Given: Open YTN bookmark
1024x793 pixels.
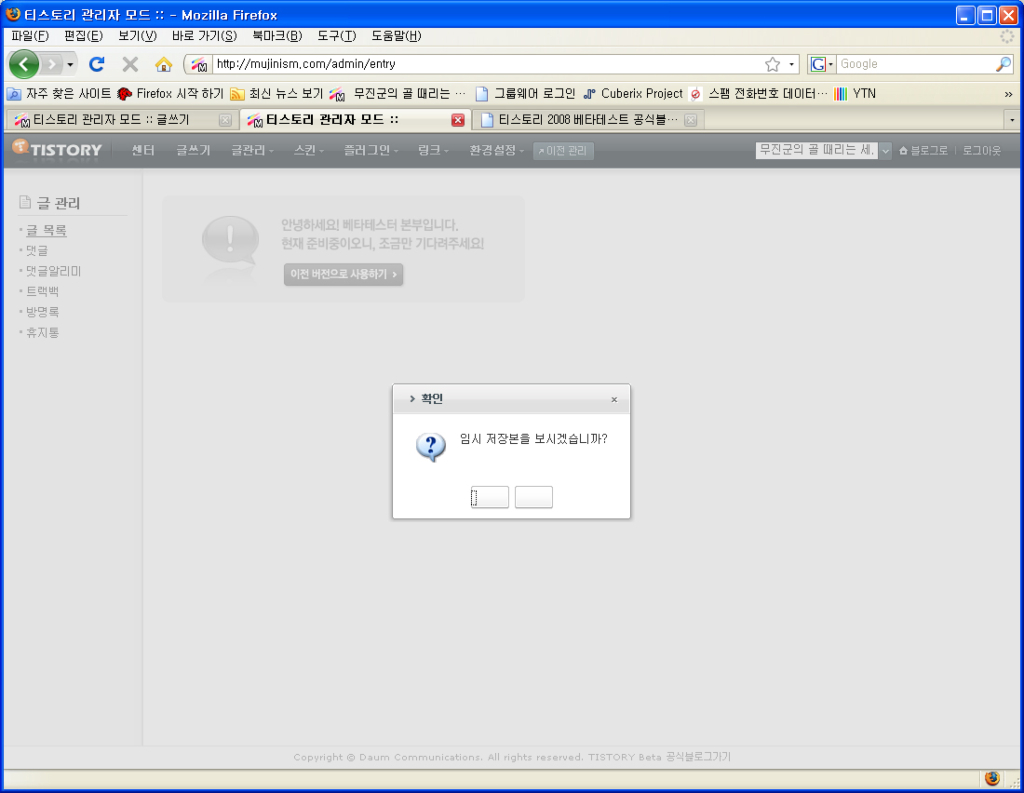Looking at the screenshot, I should point(856,94).
